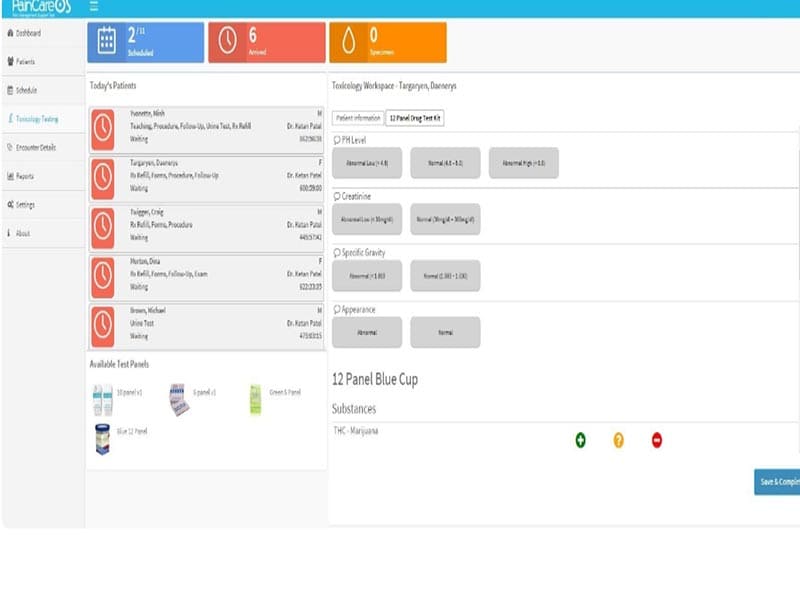Viewport: 800px width, 600px height.
Task: Set Appearance to Abnormal
Action: [367, 333]
